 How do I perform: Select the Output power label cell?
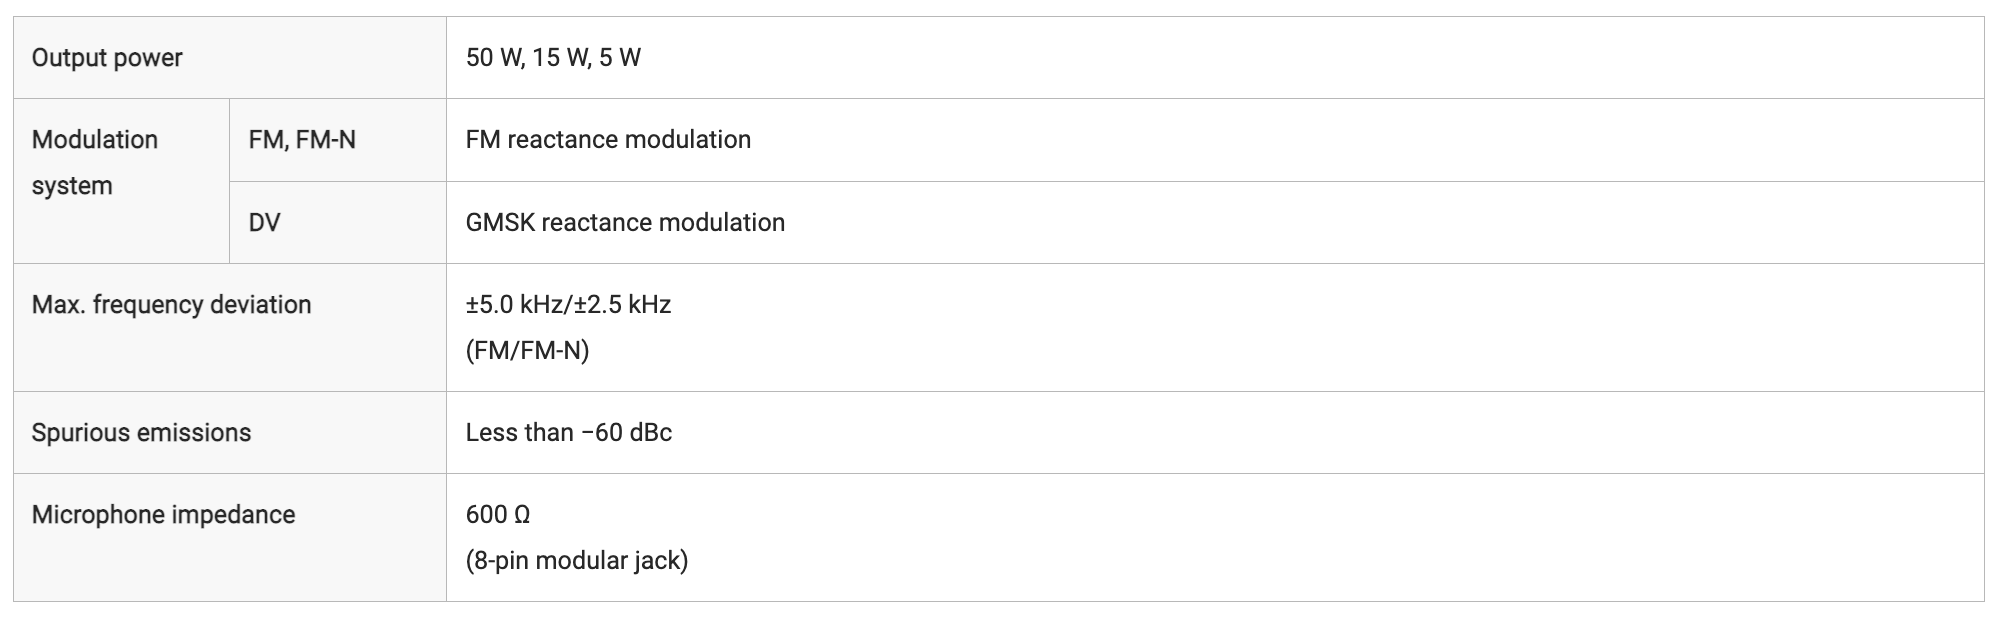pyautogui.click(x=230, y=57)
